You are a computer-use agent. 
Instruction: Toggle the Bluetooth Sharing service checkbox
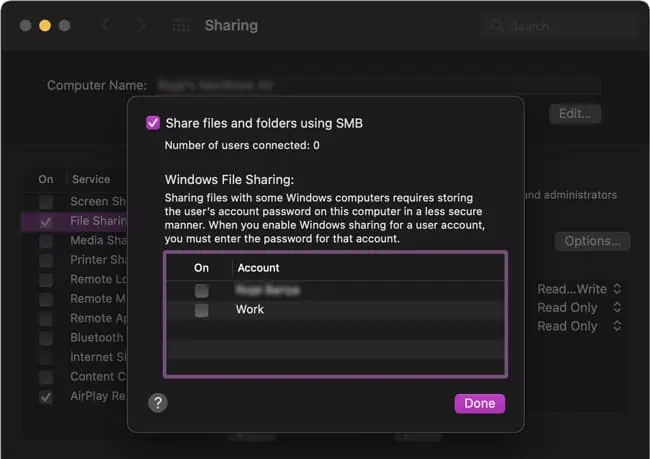[x=46, y=339]
